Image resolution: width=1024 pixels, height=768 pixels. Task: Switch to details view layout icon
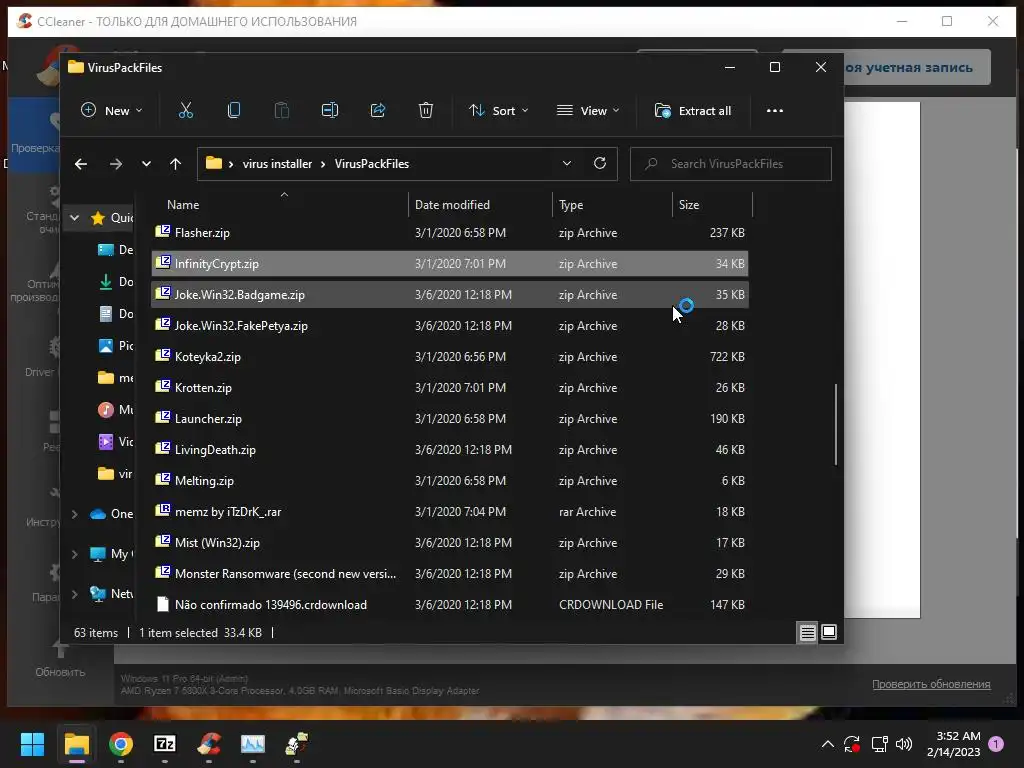808,632
